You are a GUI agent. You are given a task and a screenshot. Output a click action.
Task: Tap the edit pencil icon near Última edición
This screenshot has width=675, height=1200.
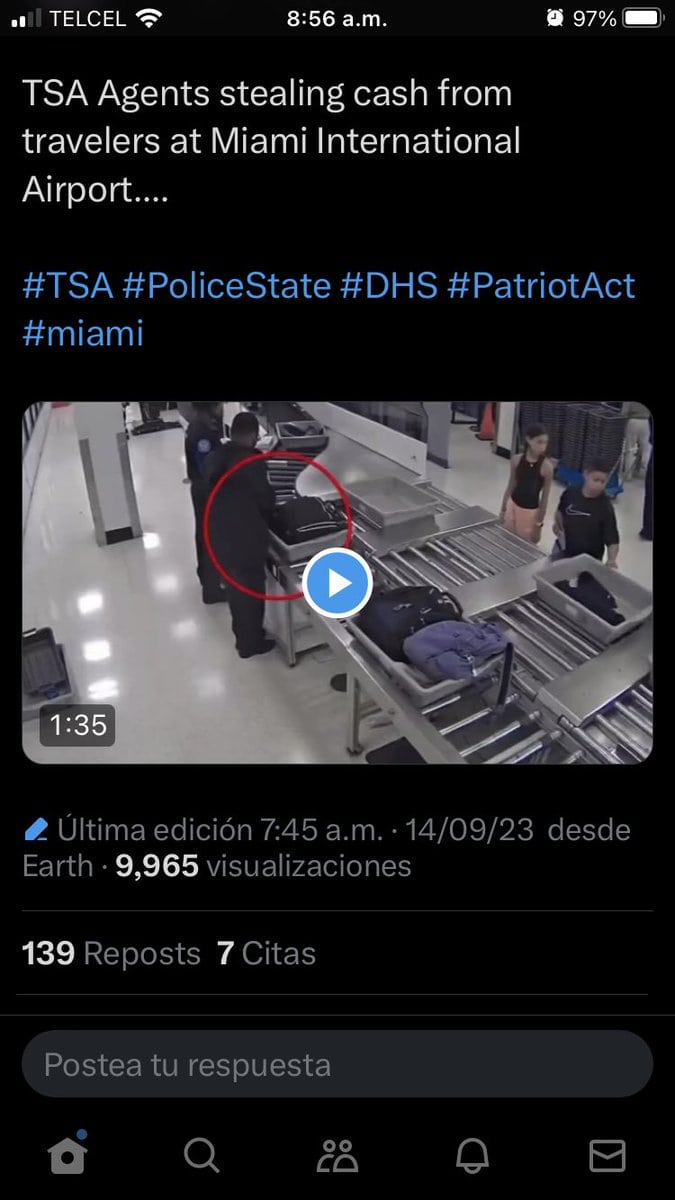pyautogui.click(x=35, y=829)
